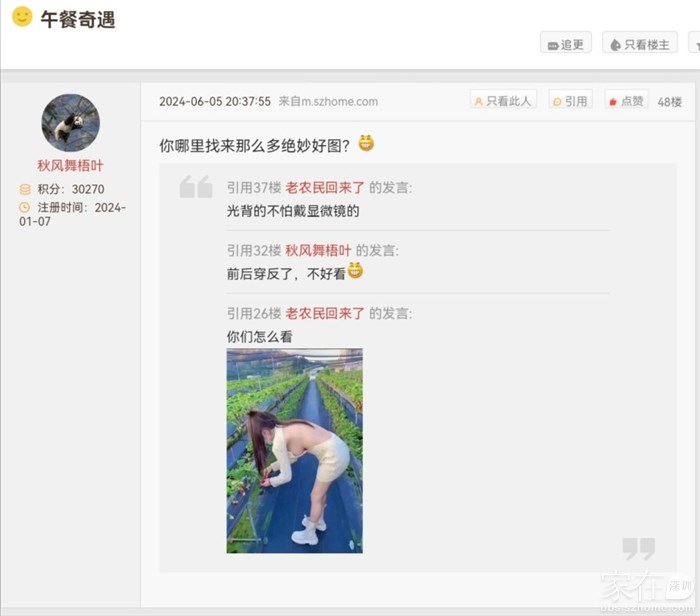Open 秋风舞梧叶 link in the 32楼 quote
This screenshot has width=700, height=616.
coord(318,250)
